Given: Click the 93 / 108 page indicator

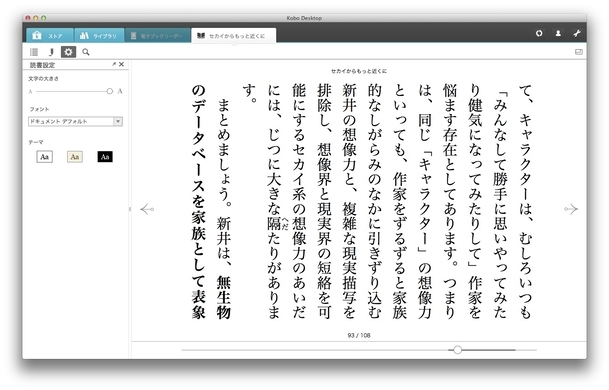Looking at the screenshot, I should 359,335.
